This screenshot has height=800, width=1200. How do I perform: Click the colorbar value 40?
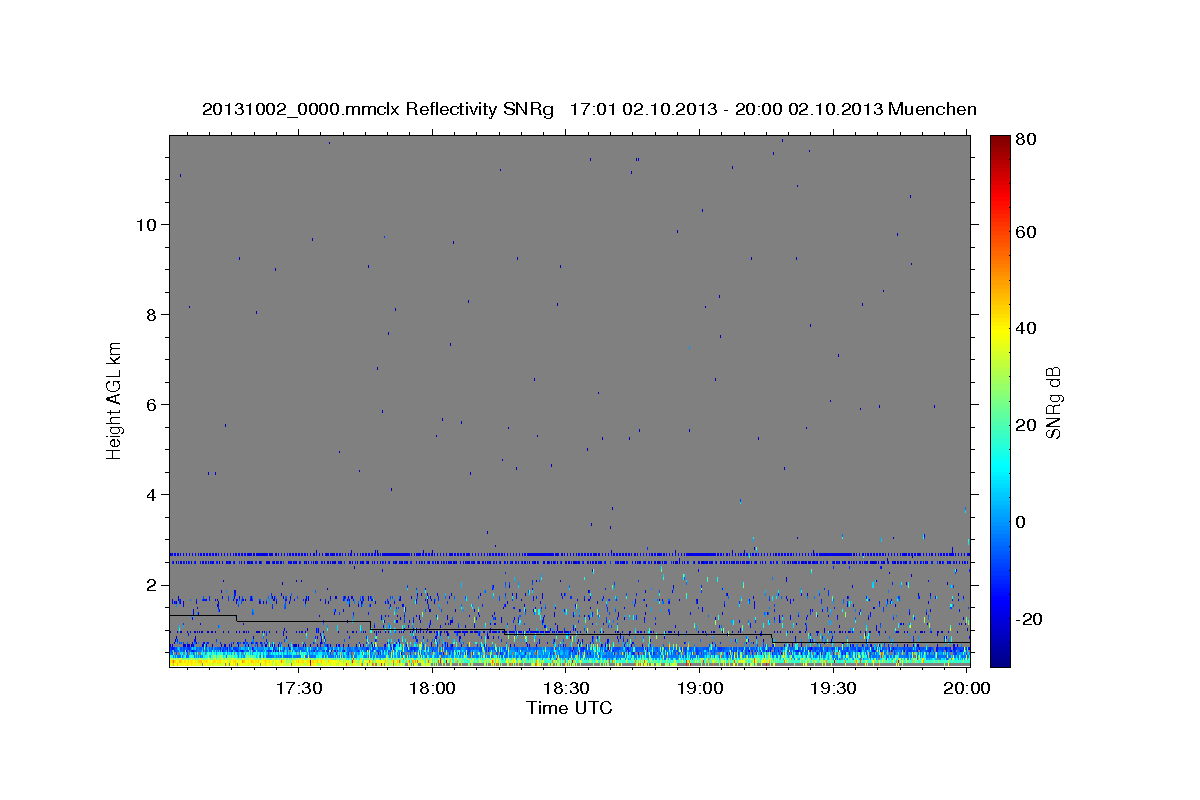(1026, 328)
